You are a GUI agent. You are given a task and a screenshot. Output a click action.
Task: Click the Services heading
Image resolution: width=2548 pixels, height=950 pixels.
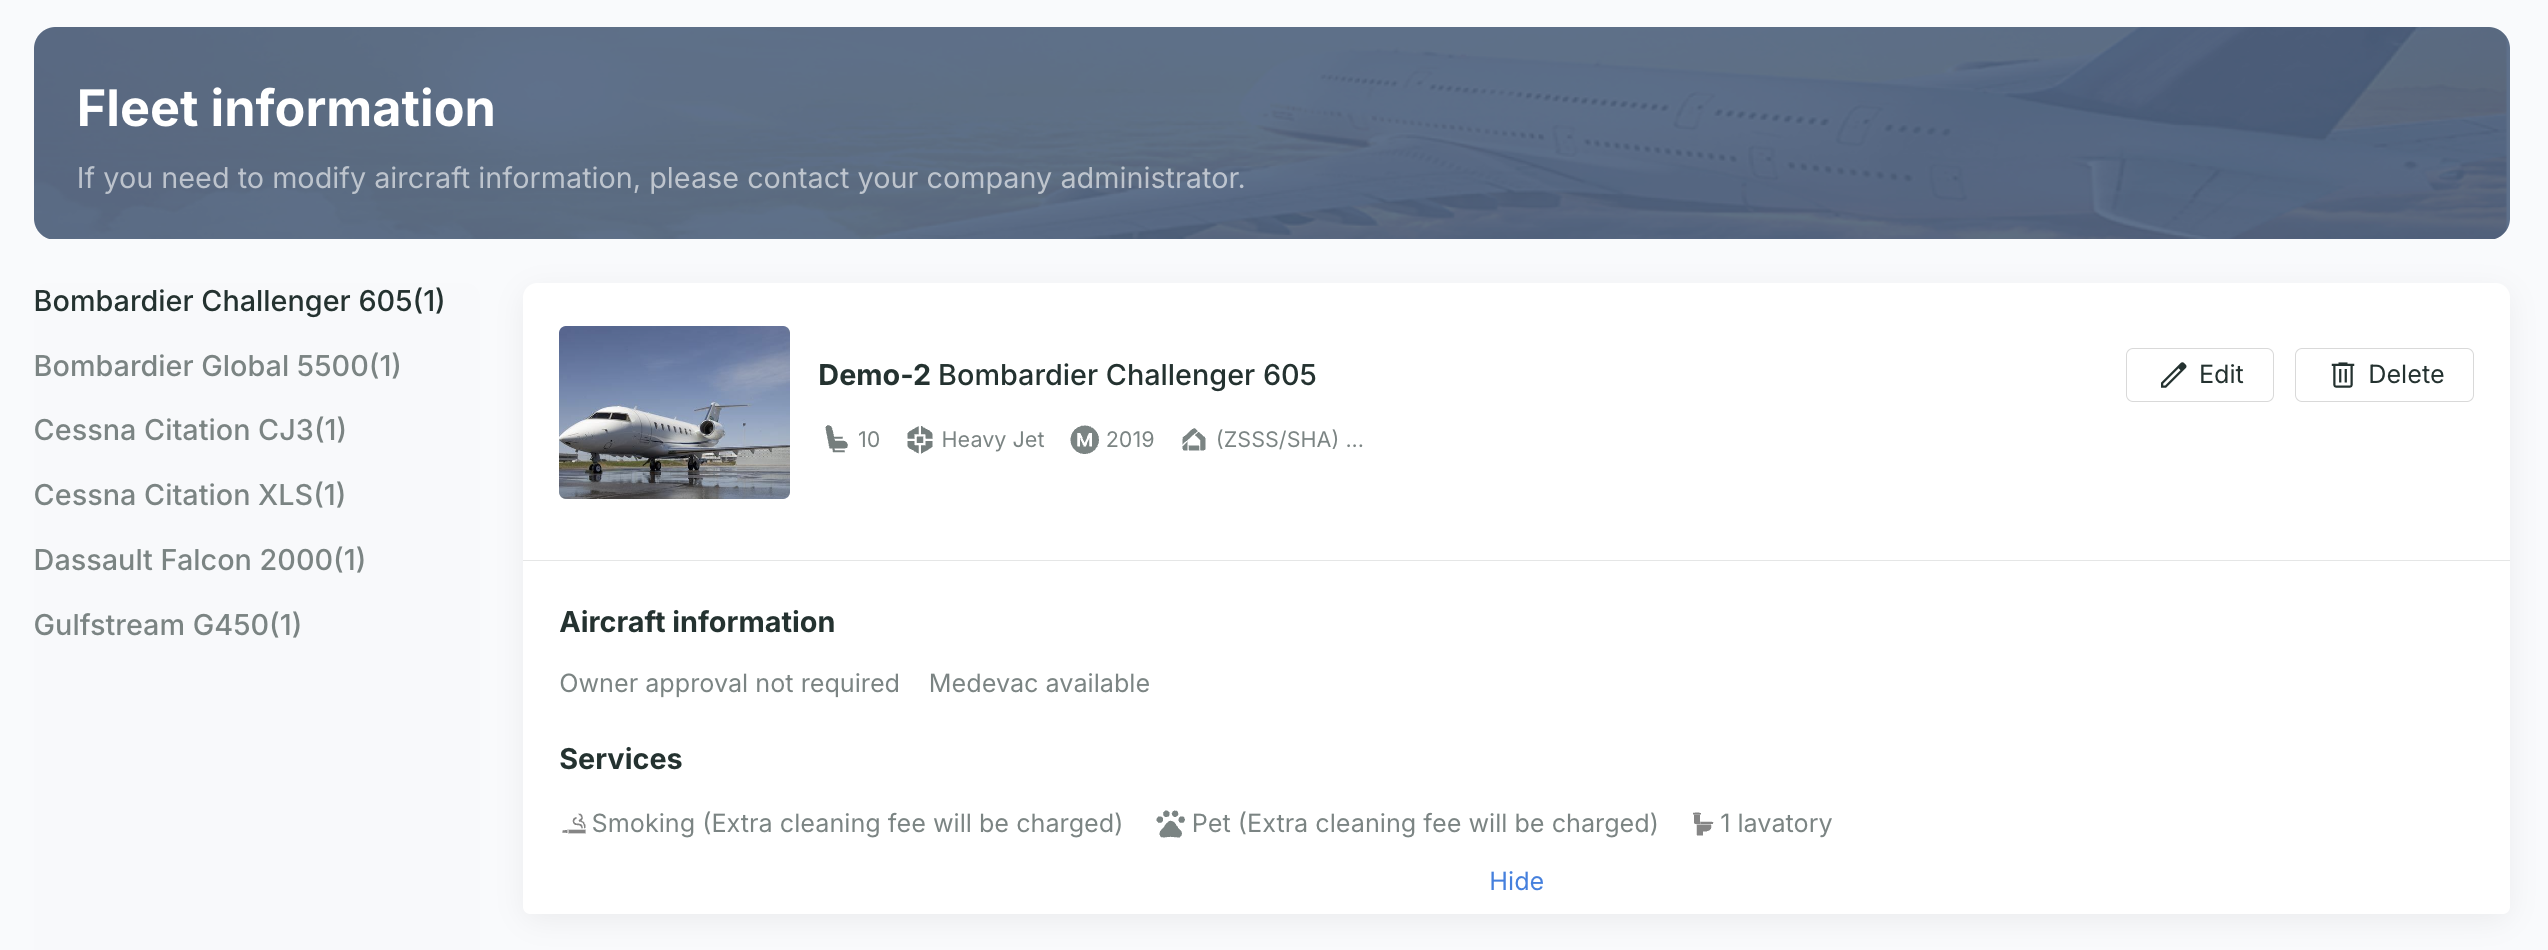point(620,759)
